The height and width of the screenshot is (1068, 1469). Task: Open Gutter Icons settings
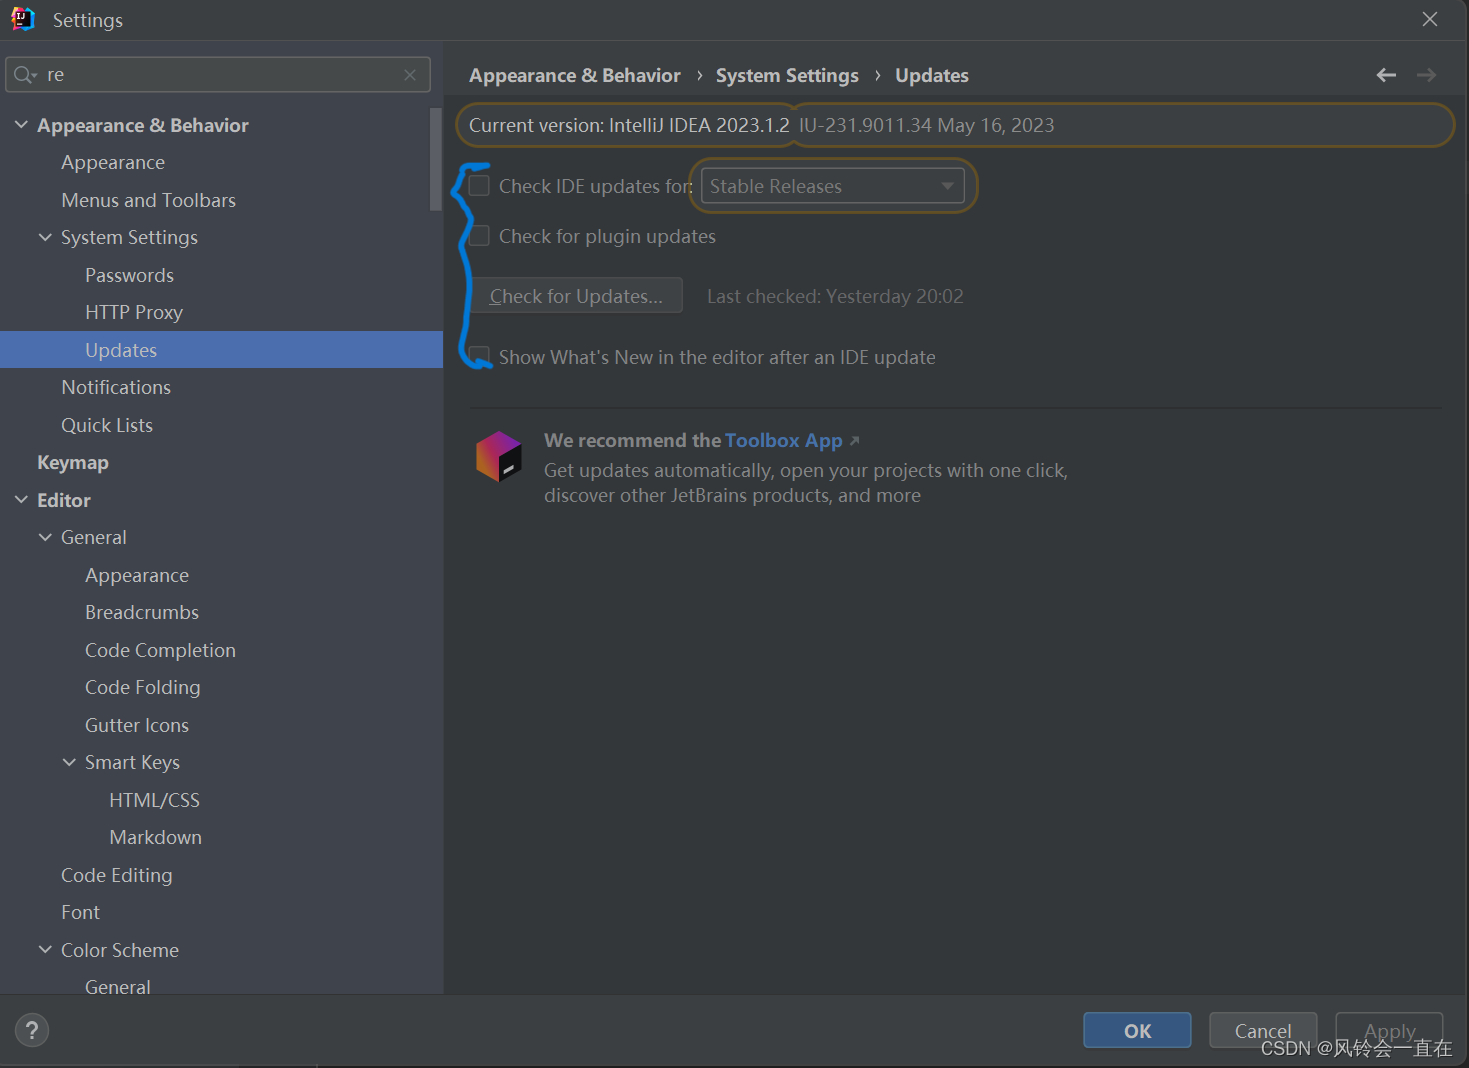pos(137,725)
